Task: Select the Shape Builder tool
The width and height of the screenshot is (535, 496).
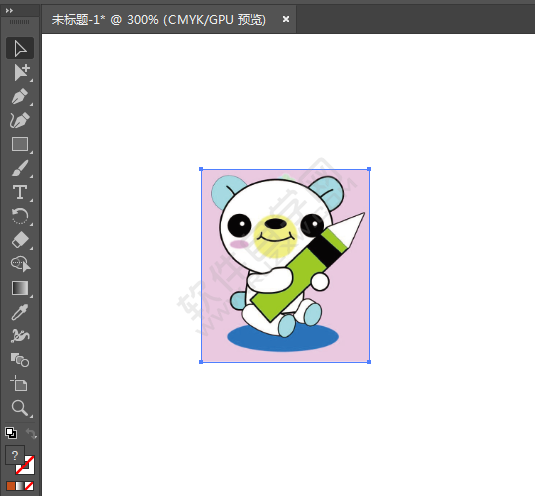Action: click(20, 360)
